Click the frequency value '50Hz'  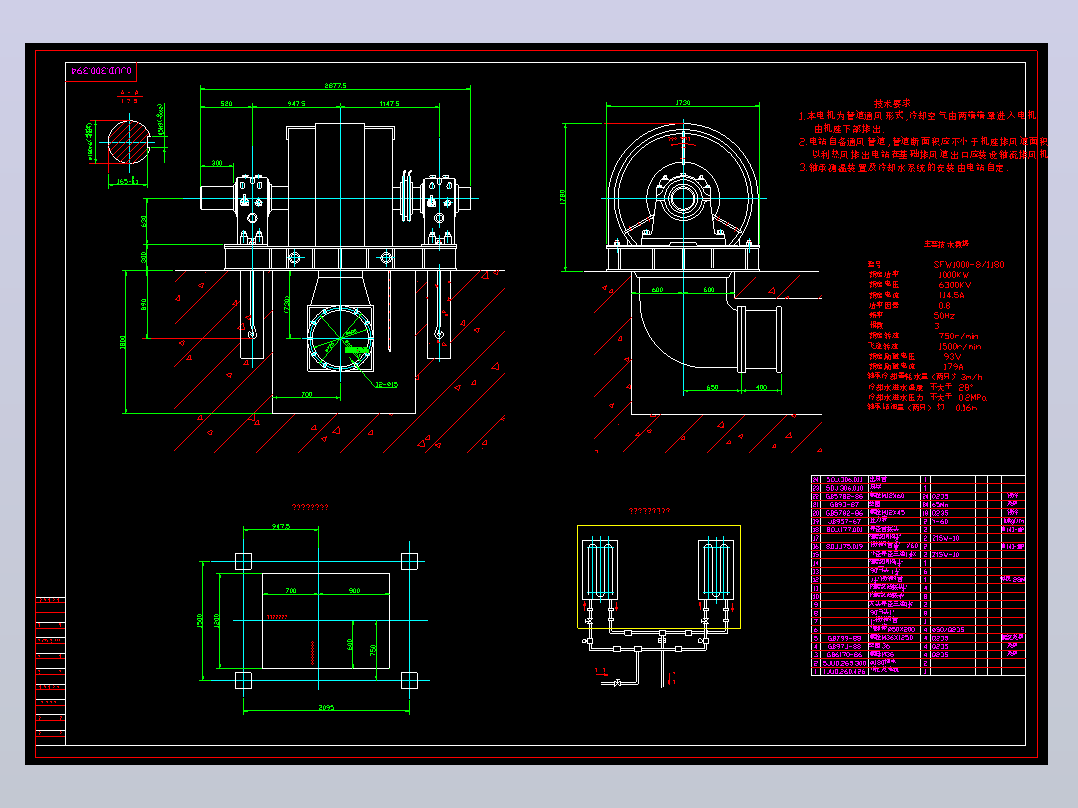tap(944, 316)
